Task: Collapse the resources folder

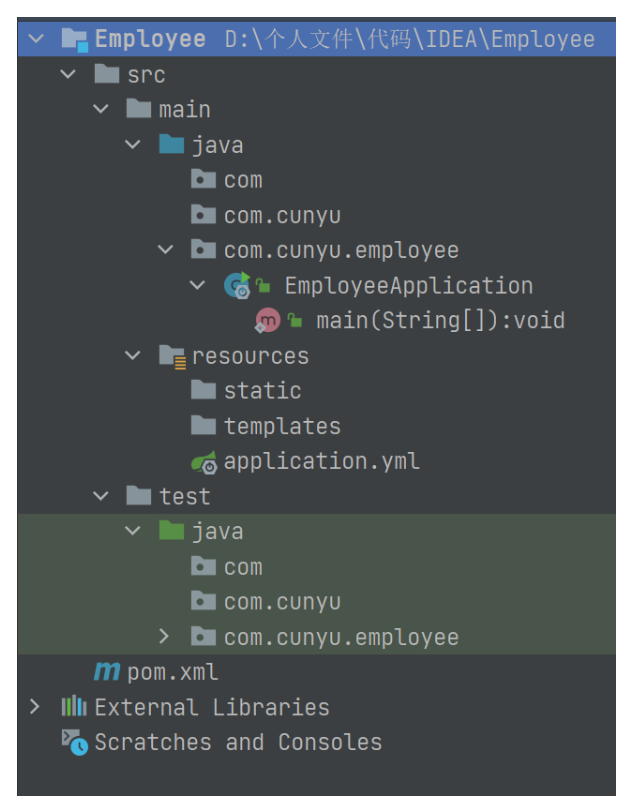Action: [133, 356]
